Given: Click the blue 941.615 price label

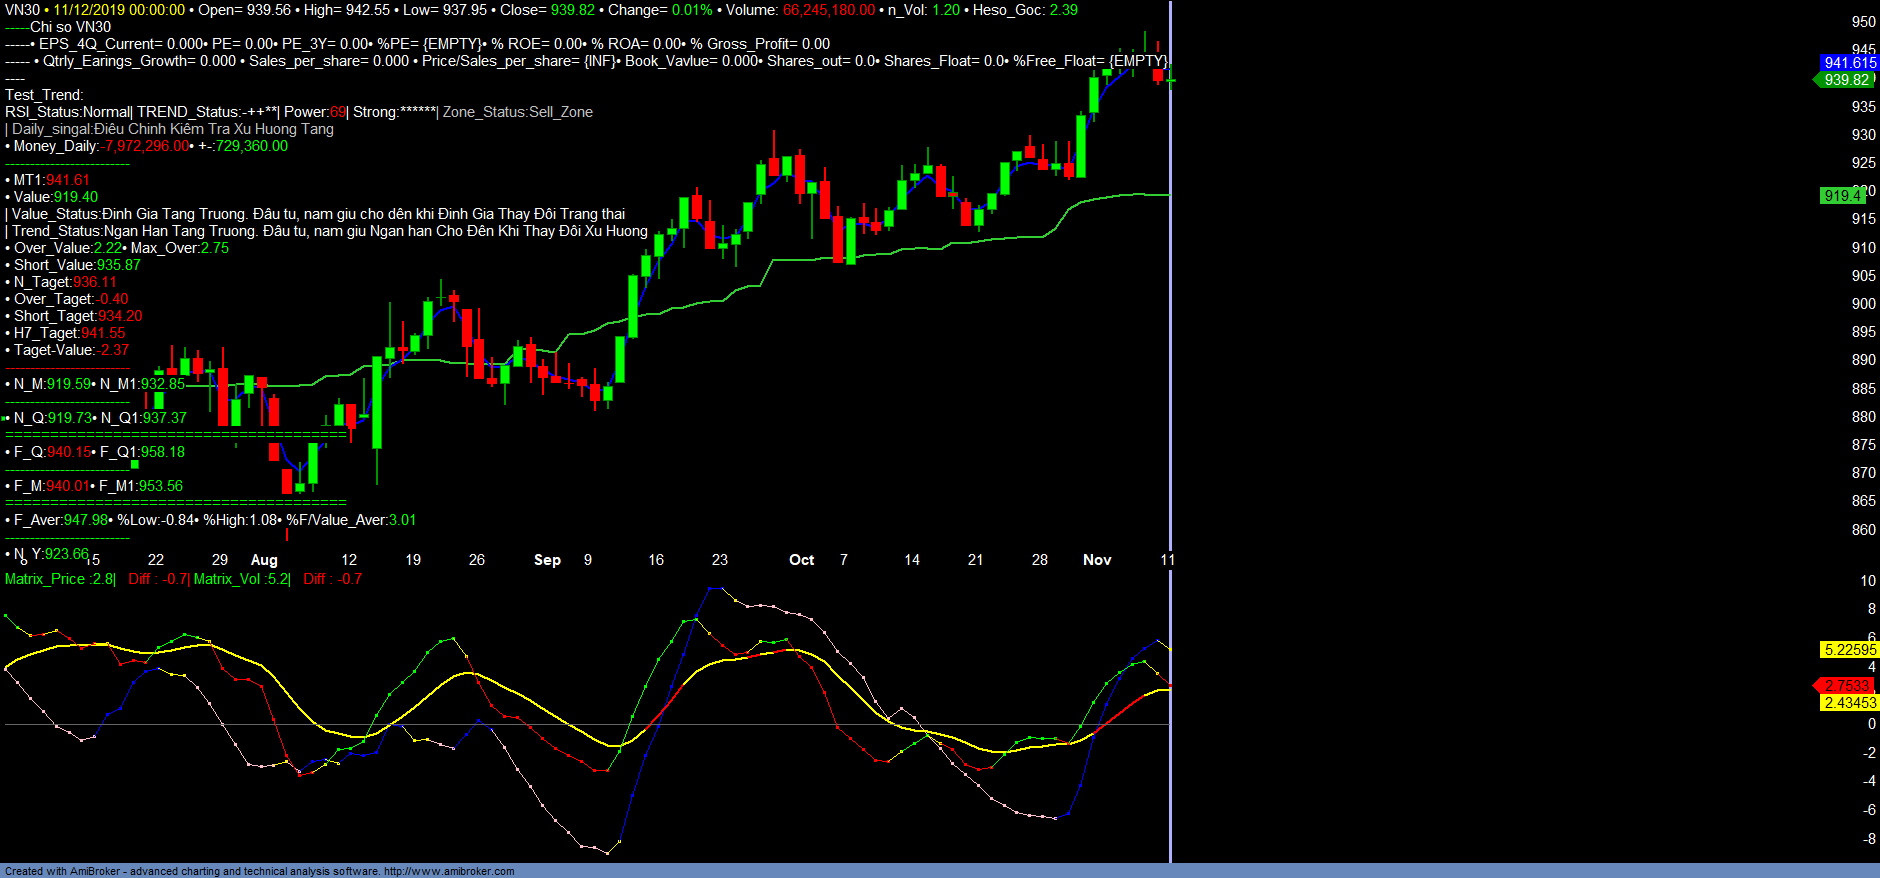Looking at the screenshot, I should coord(1849,63).
